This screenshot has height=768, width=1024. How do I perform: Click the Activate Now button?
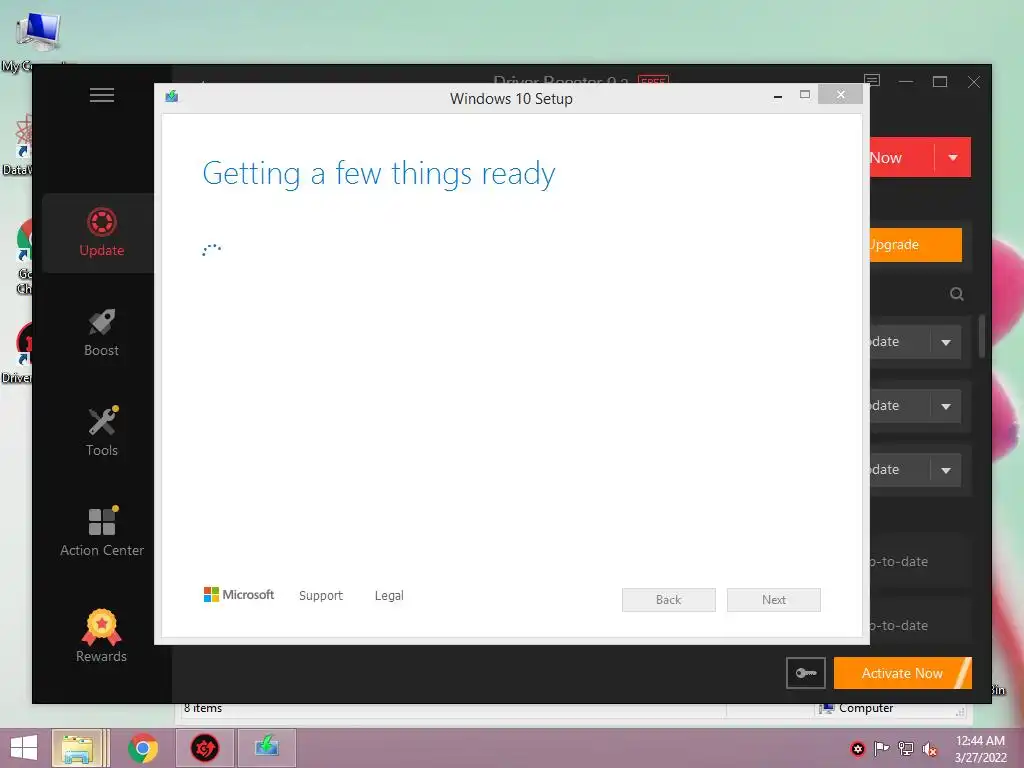point(903,673)
